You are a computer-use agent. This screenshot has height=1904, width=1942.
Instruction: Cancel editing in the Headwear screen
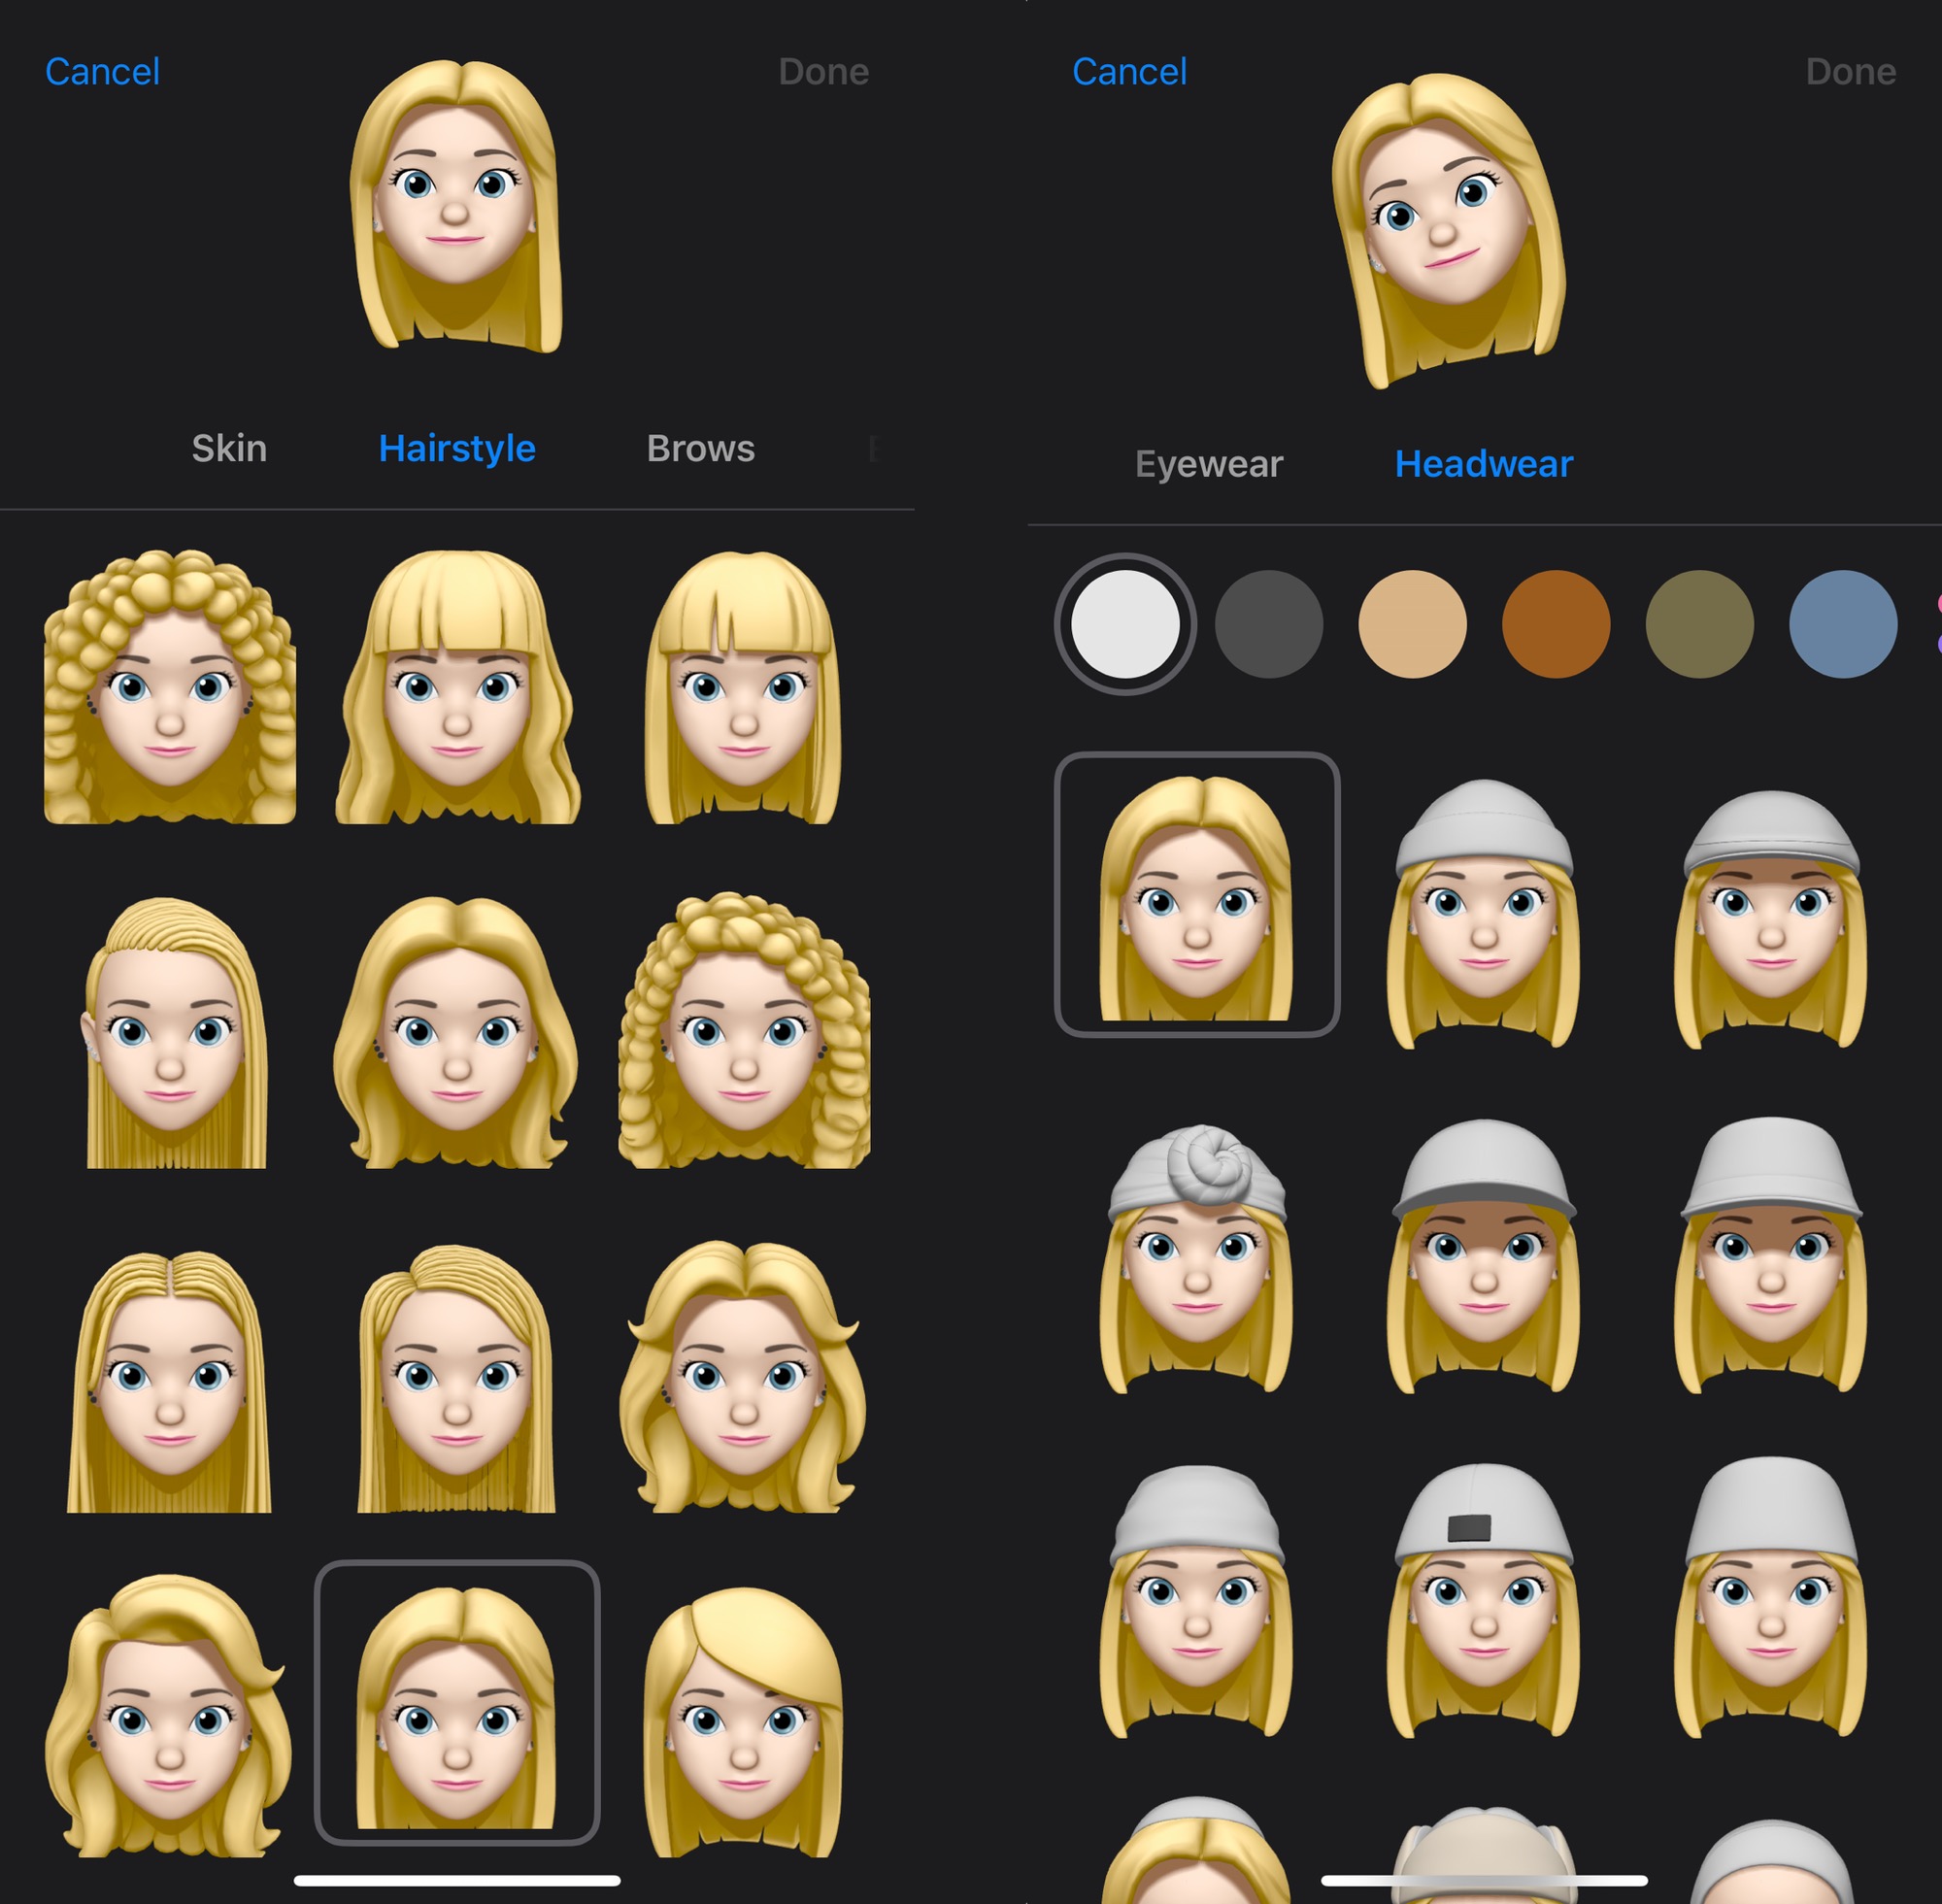(1129, 72)
